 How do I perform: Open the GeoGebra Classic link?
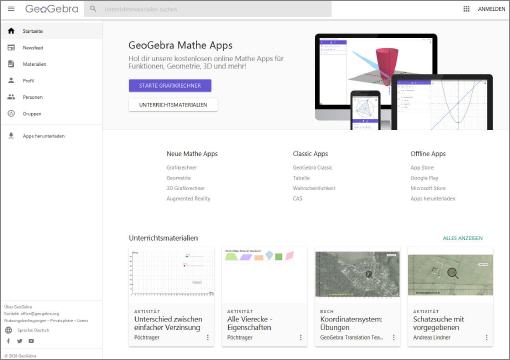pyautogui.click(x=312, y=167)
